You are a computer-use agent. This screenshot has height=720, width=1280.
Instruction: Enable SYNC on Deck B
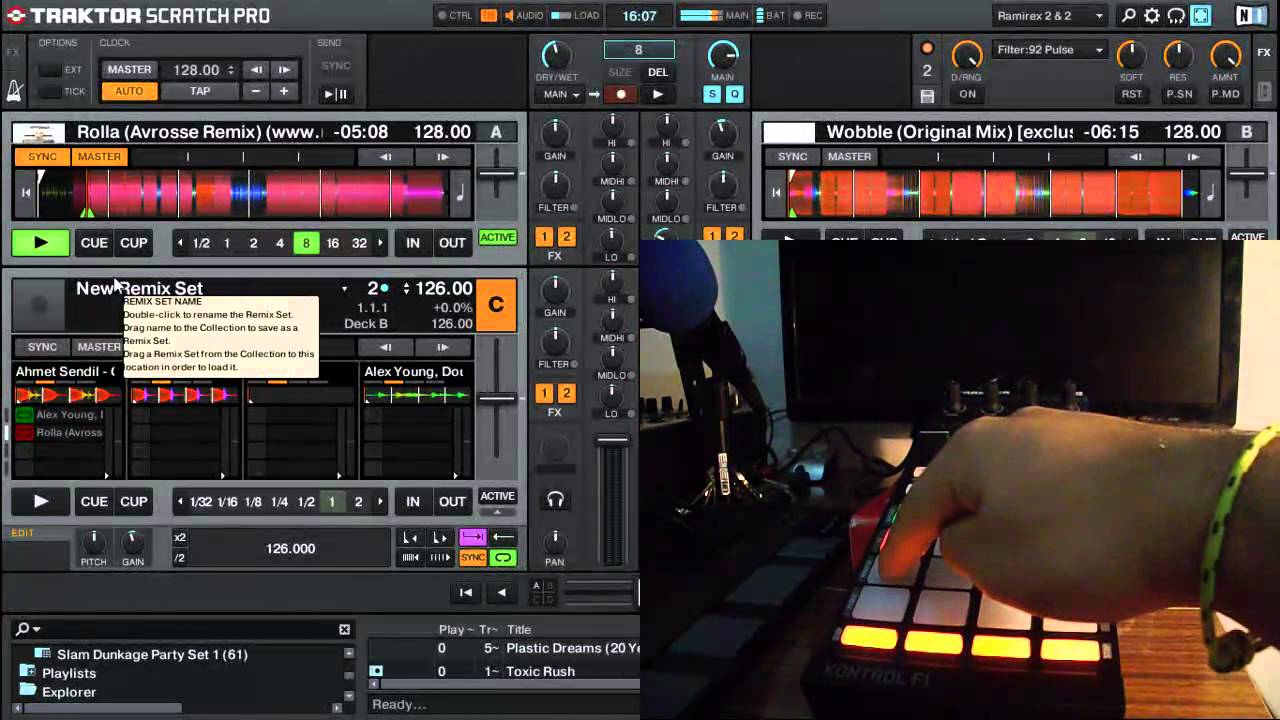(x=792, y=157)
